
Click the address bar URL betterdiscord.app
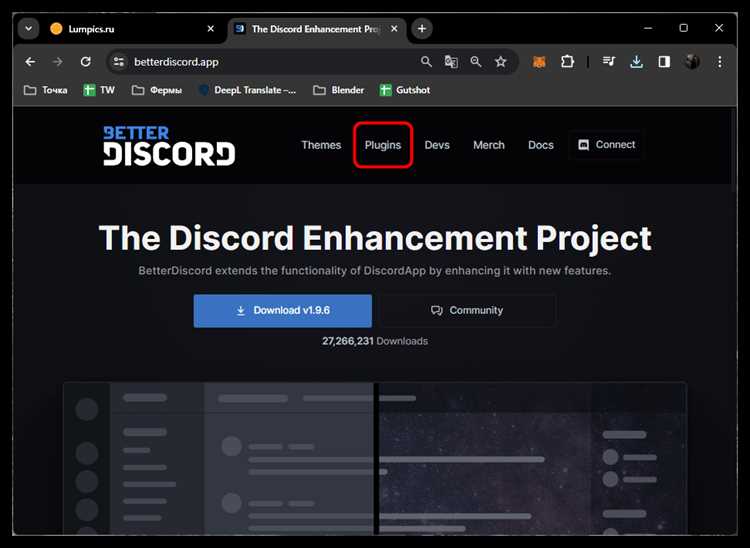pos(176,62)
